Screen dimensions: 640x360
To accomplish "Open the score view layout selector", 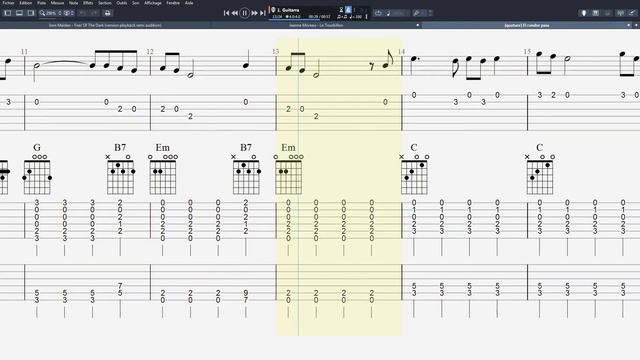I will coord(69,13).
